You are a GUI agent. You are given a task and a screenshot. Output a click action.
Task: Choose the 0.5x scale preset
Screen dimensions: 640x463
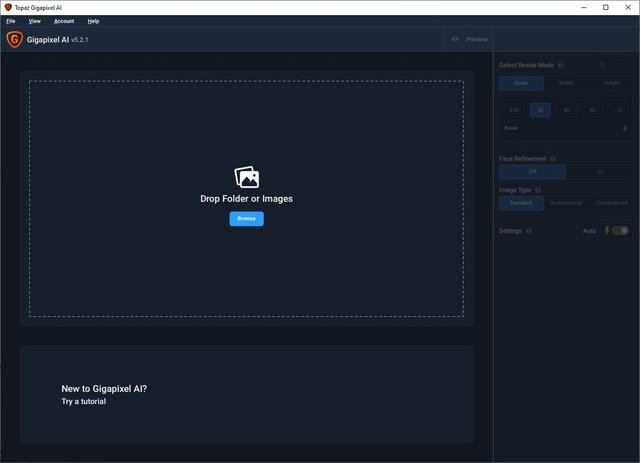click(x=514, y=110)
